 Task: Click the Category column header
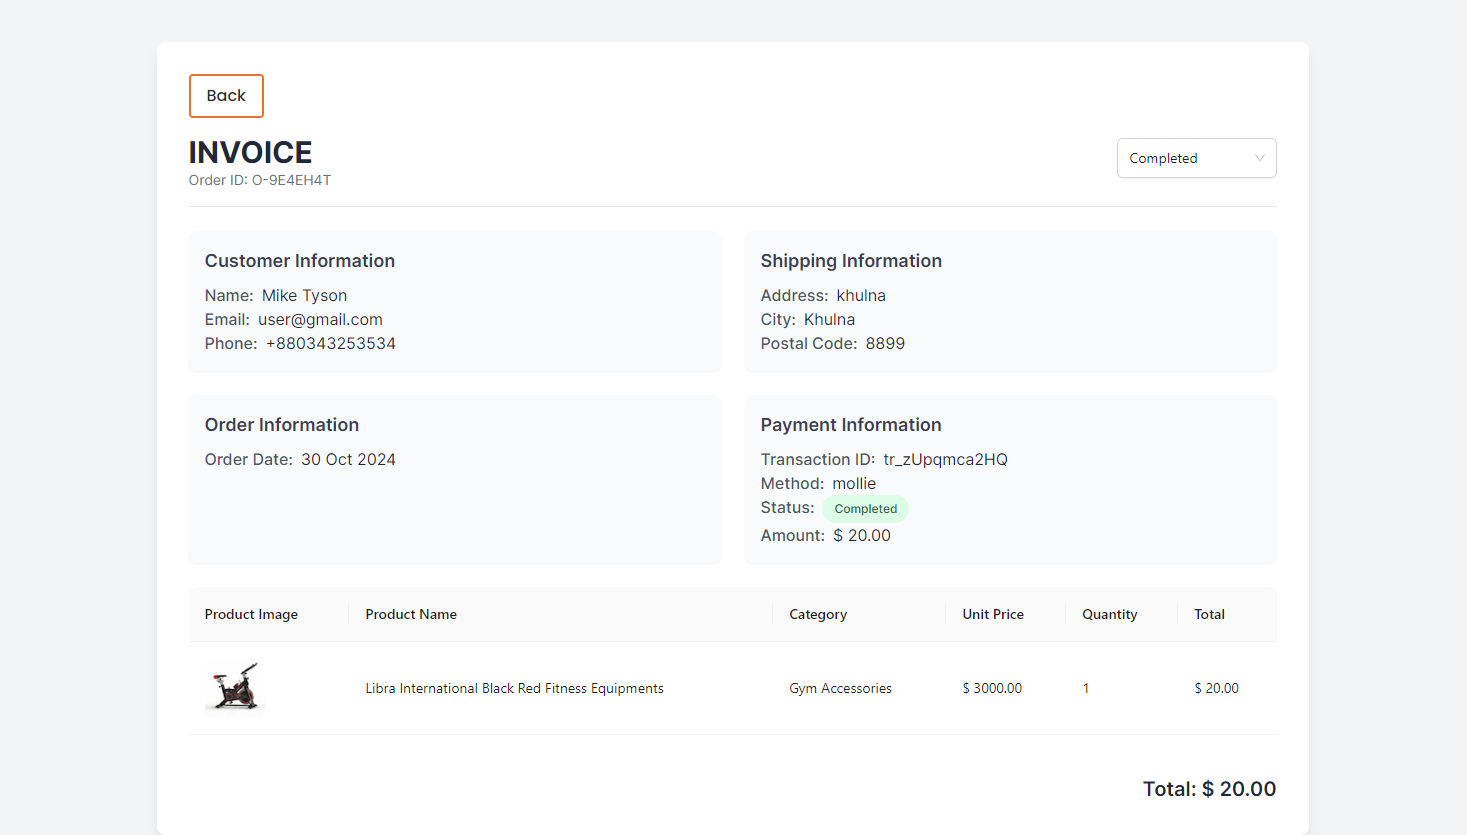click(x=817, y=615)
